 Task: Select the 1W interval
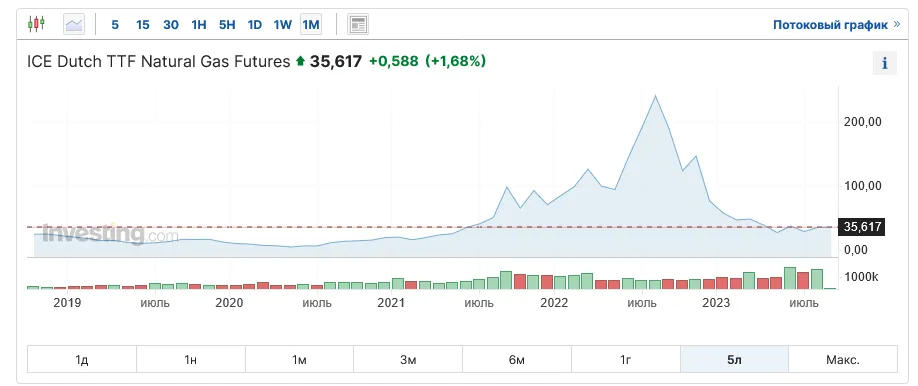282,24
